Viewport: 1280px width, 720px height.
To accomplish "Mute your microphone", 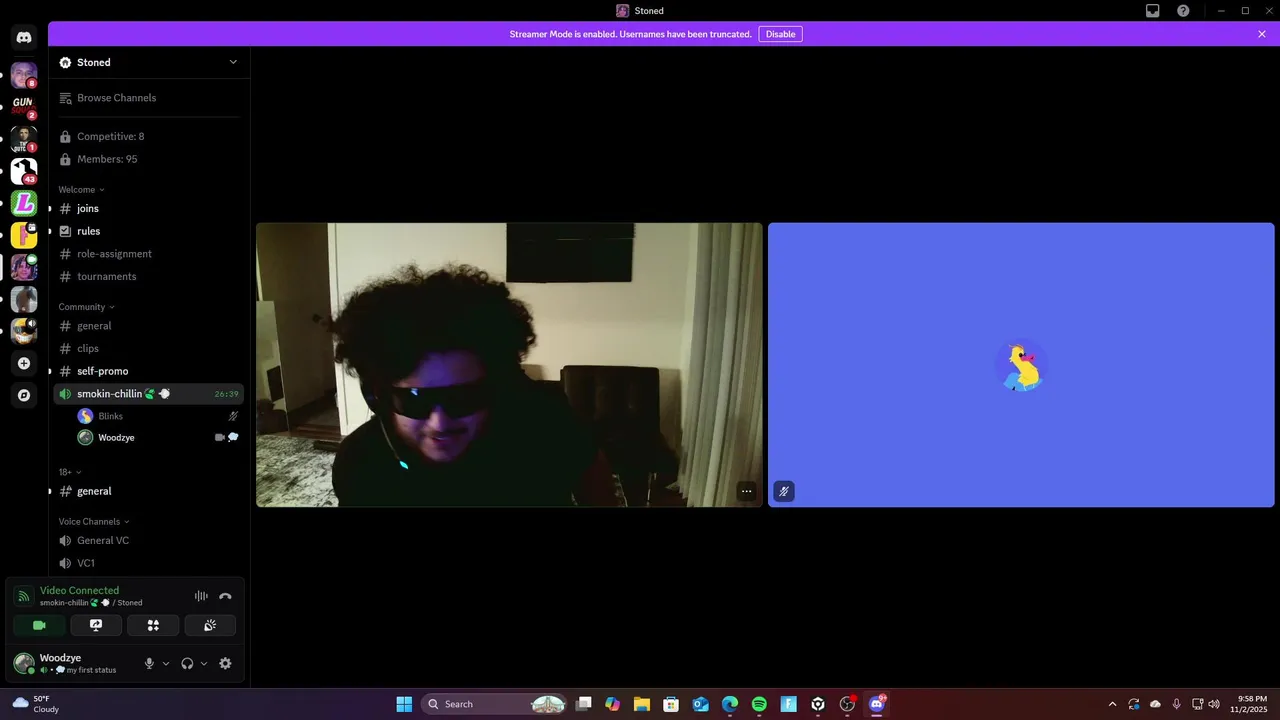I will coord(149,663).
